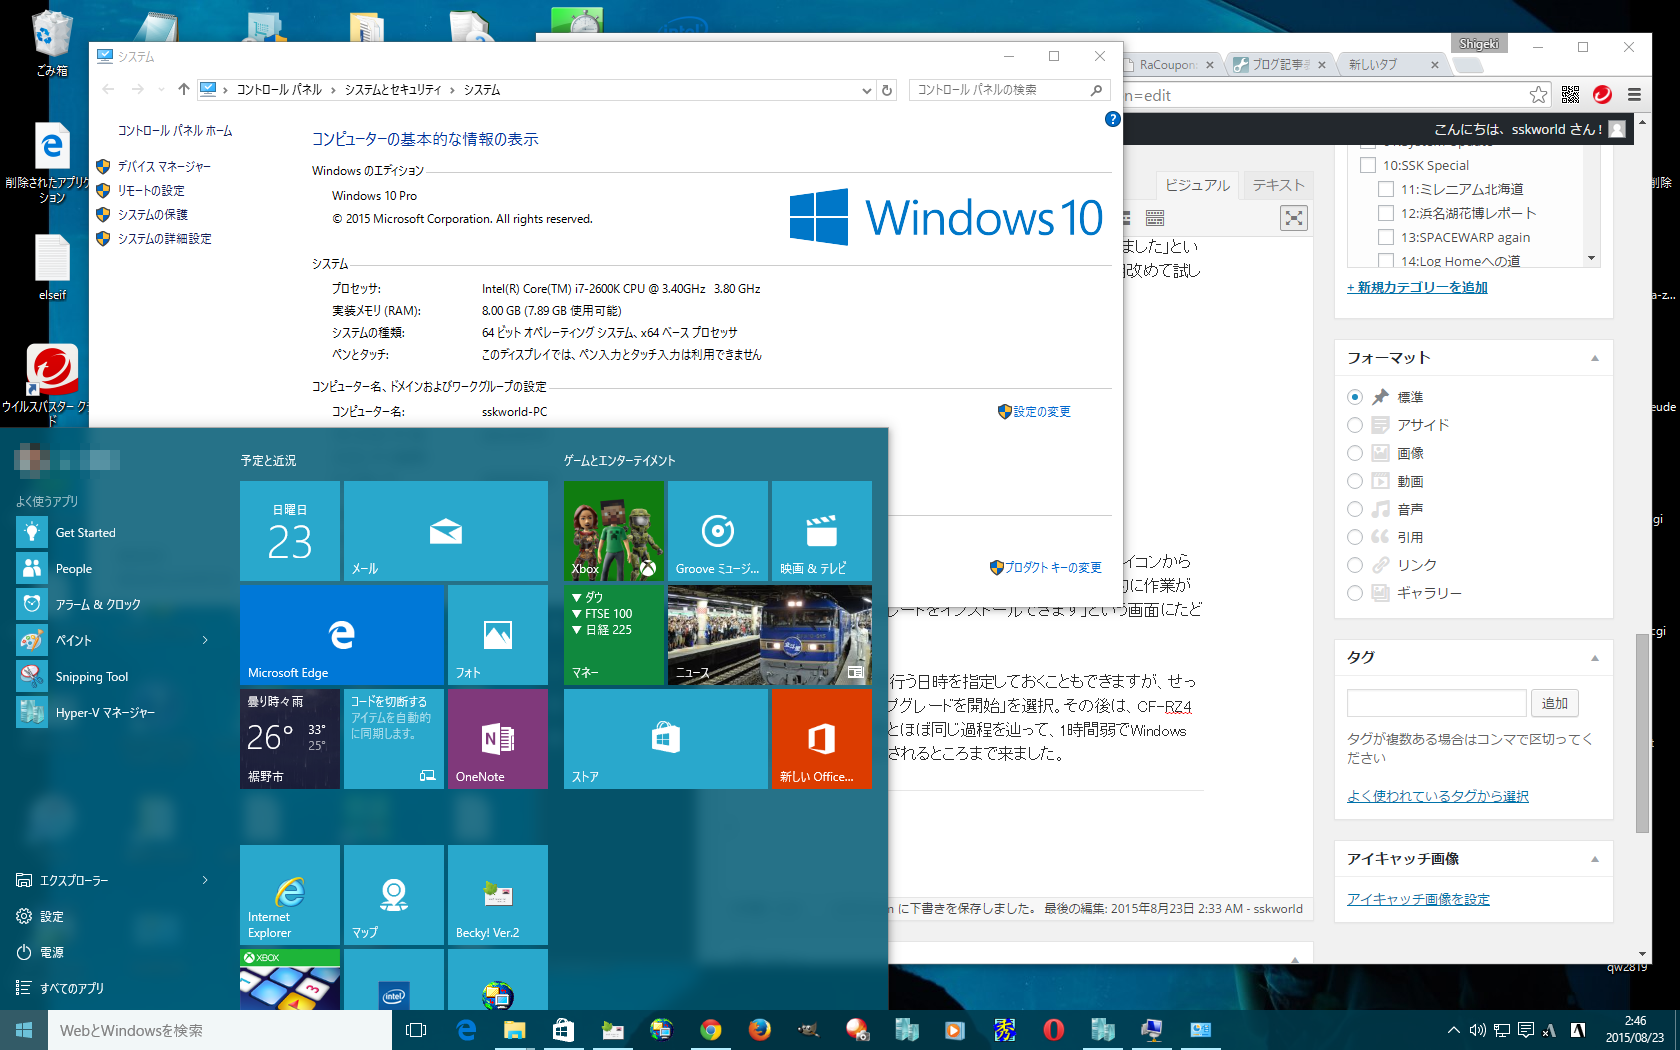Open Get Started from the app list

click(114, 533)
